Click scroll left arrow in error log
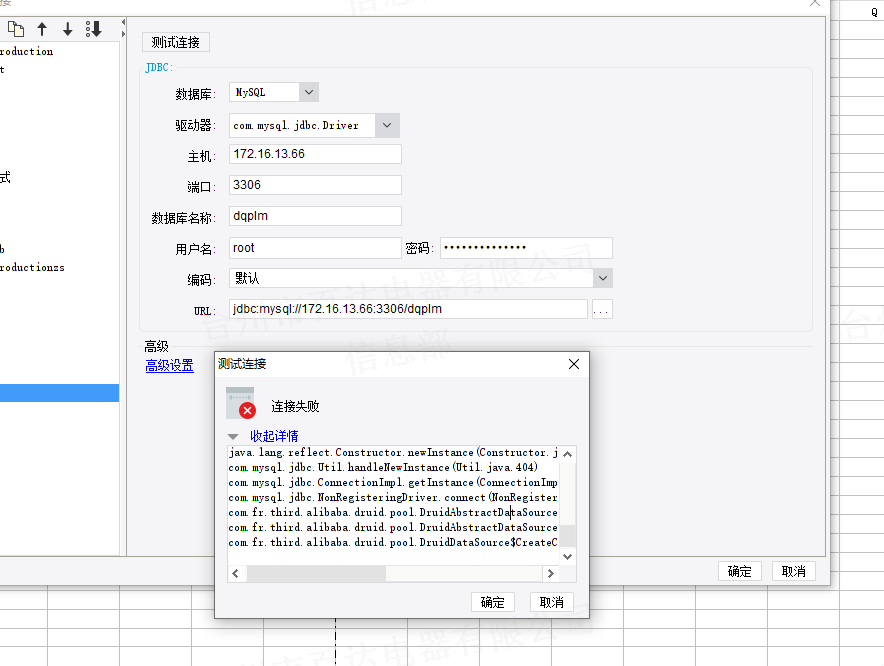The width and height of the screenshot is (884, 666). click(x=236, y=574)
